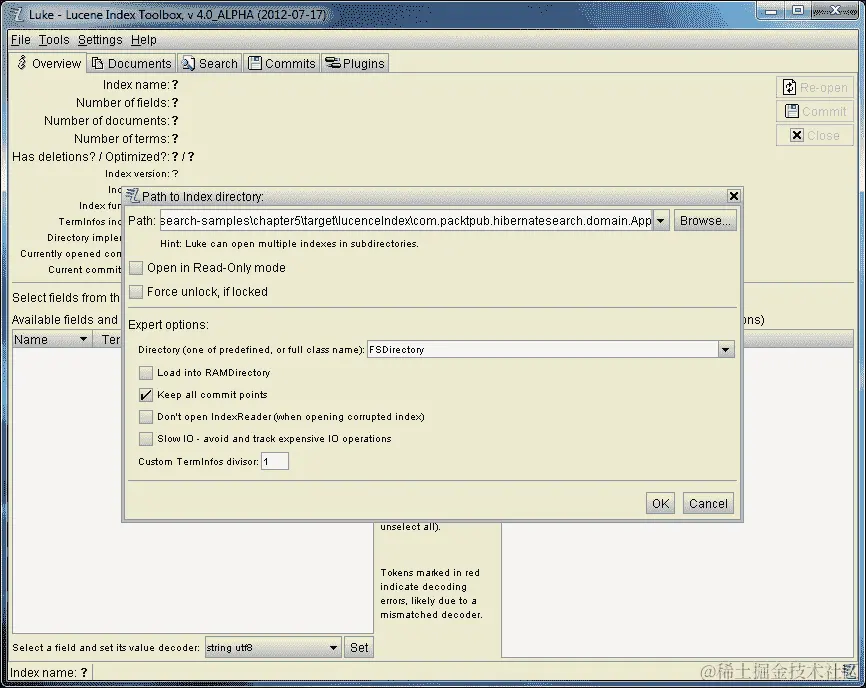Switch to the Documents tab

(131, 63)
